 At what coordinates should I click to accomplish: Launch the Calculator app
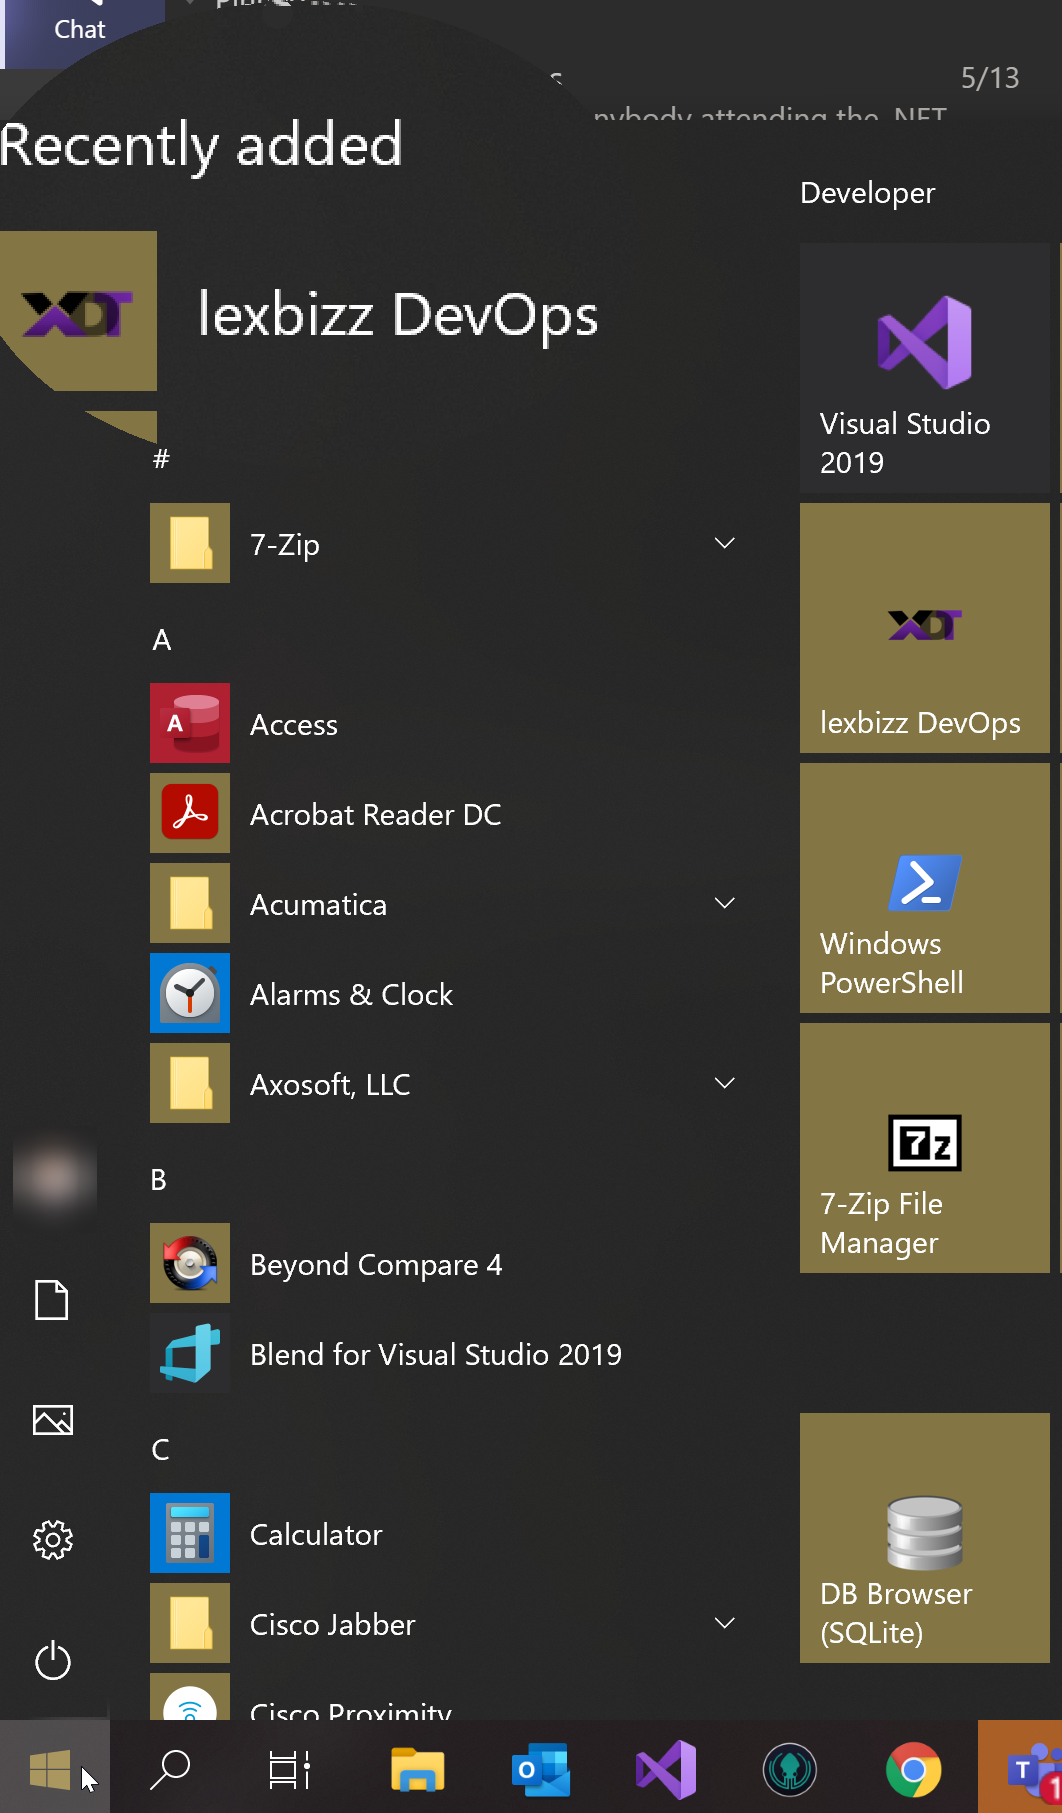coord(315,1534)
